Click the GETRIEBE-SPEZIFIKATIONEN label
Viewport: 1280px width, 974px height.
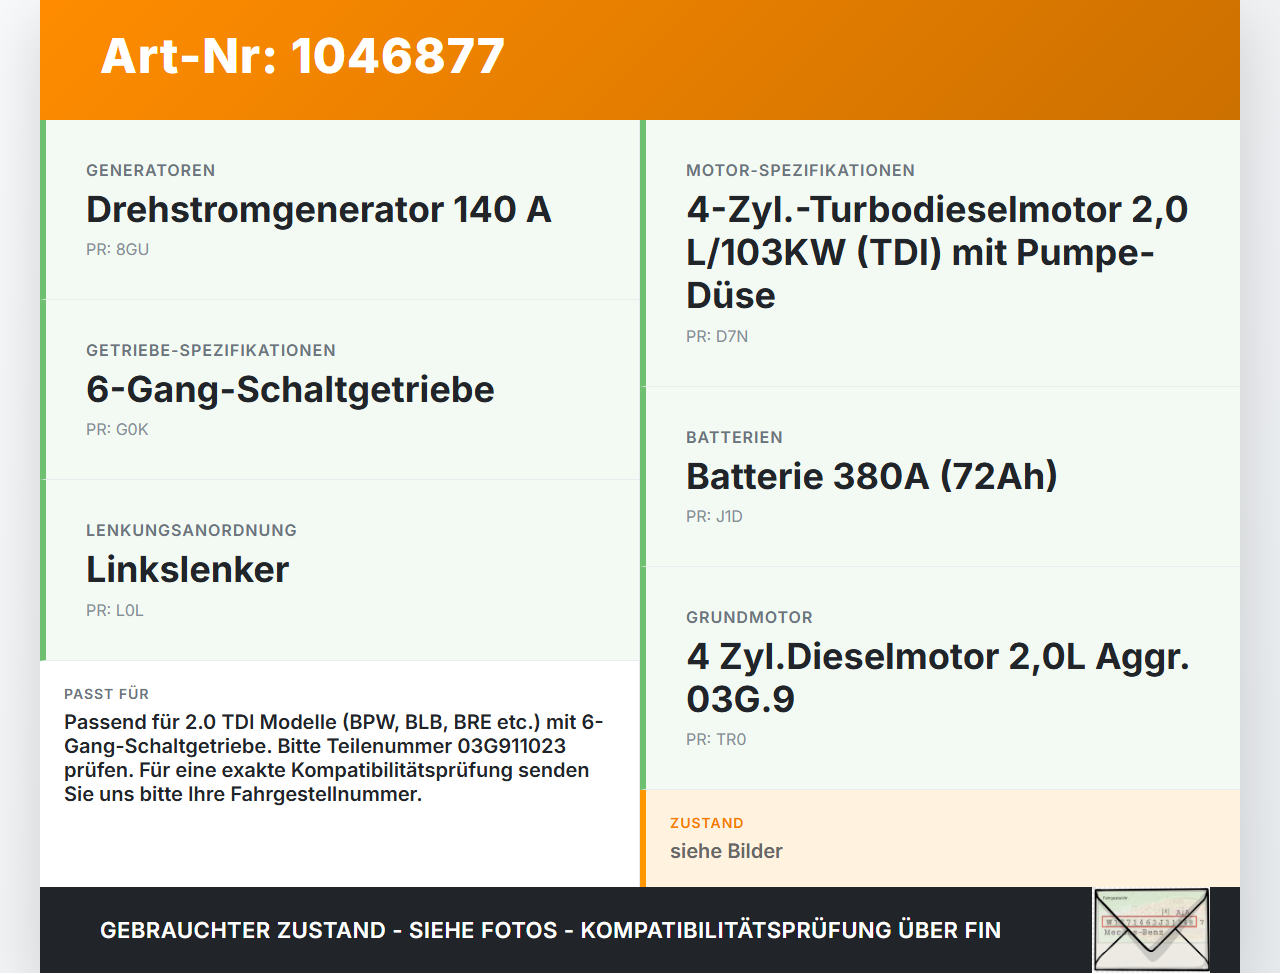click(x=211, y=350)
